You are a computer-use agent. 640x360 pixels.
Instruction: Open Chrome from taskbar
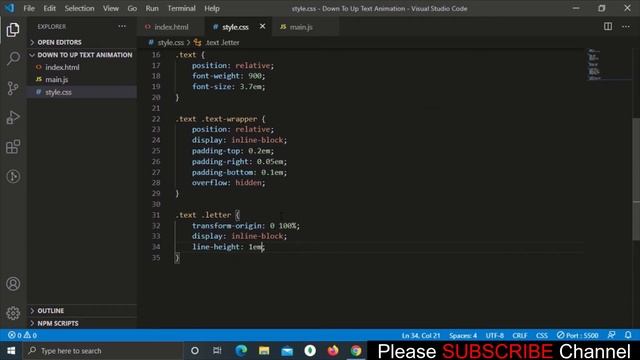(x=356, y=351)
